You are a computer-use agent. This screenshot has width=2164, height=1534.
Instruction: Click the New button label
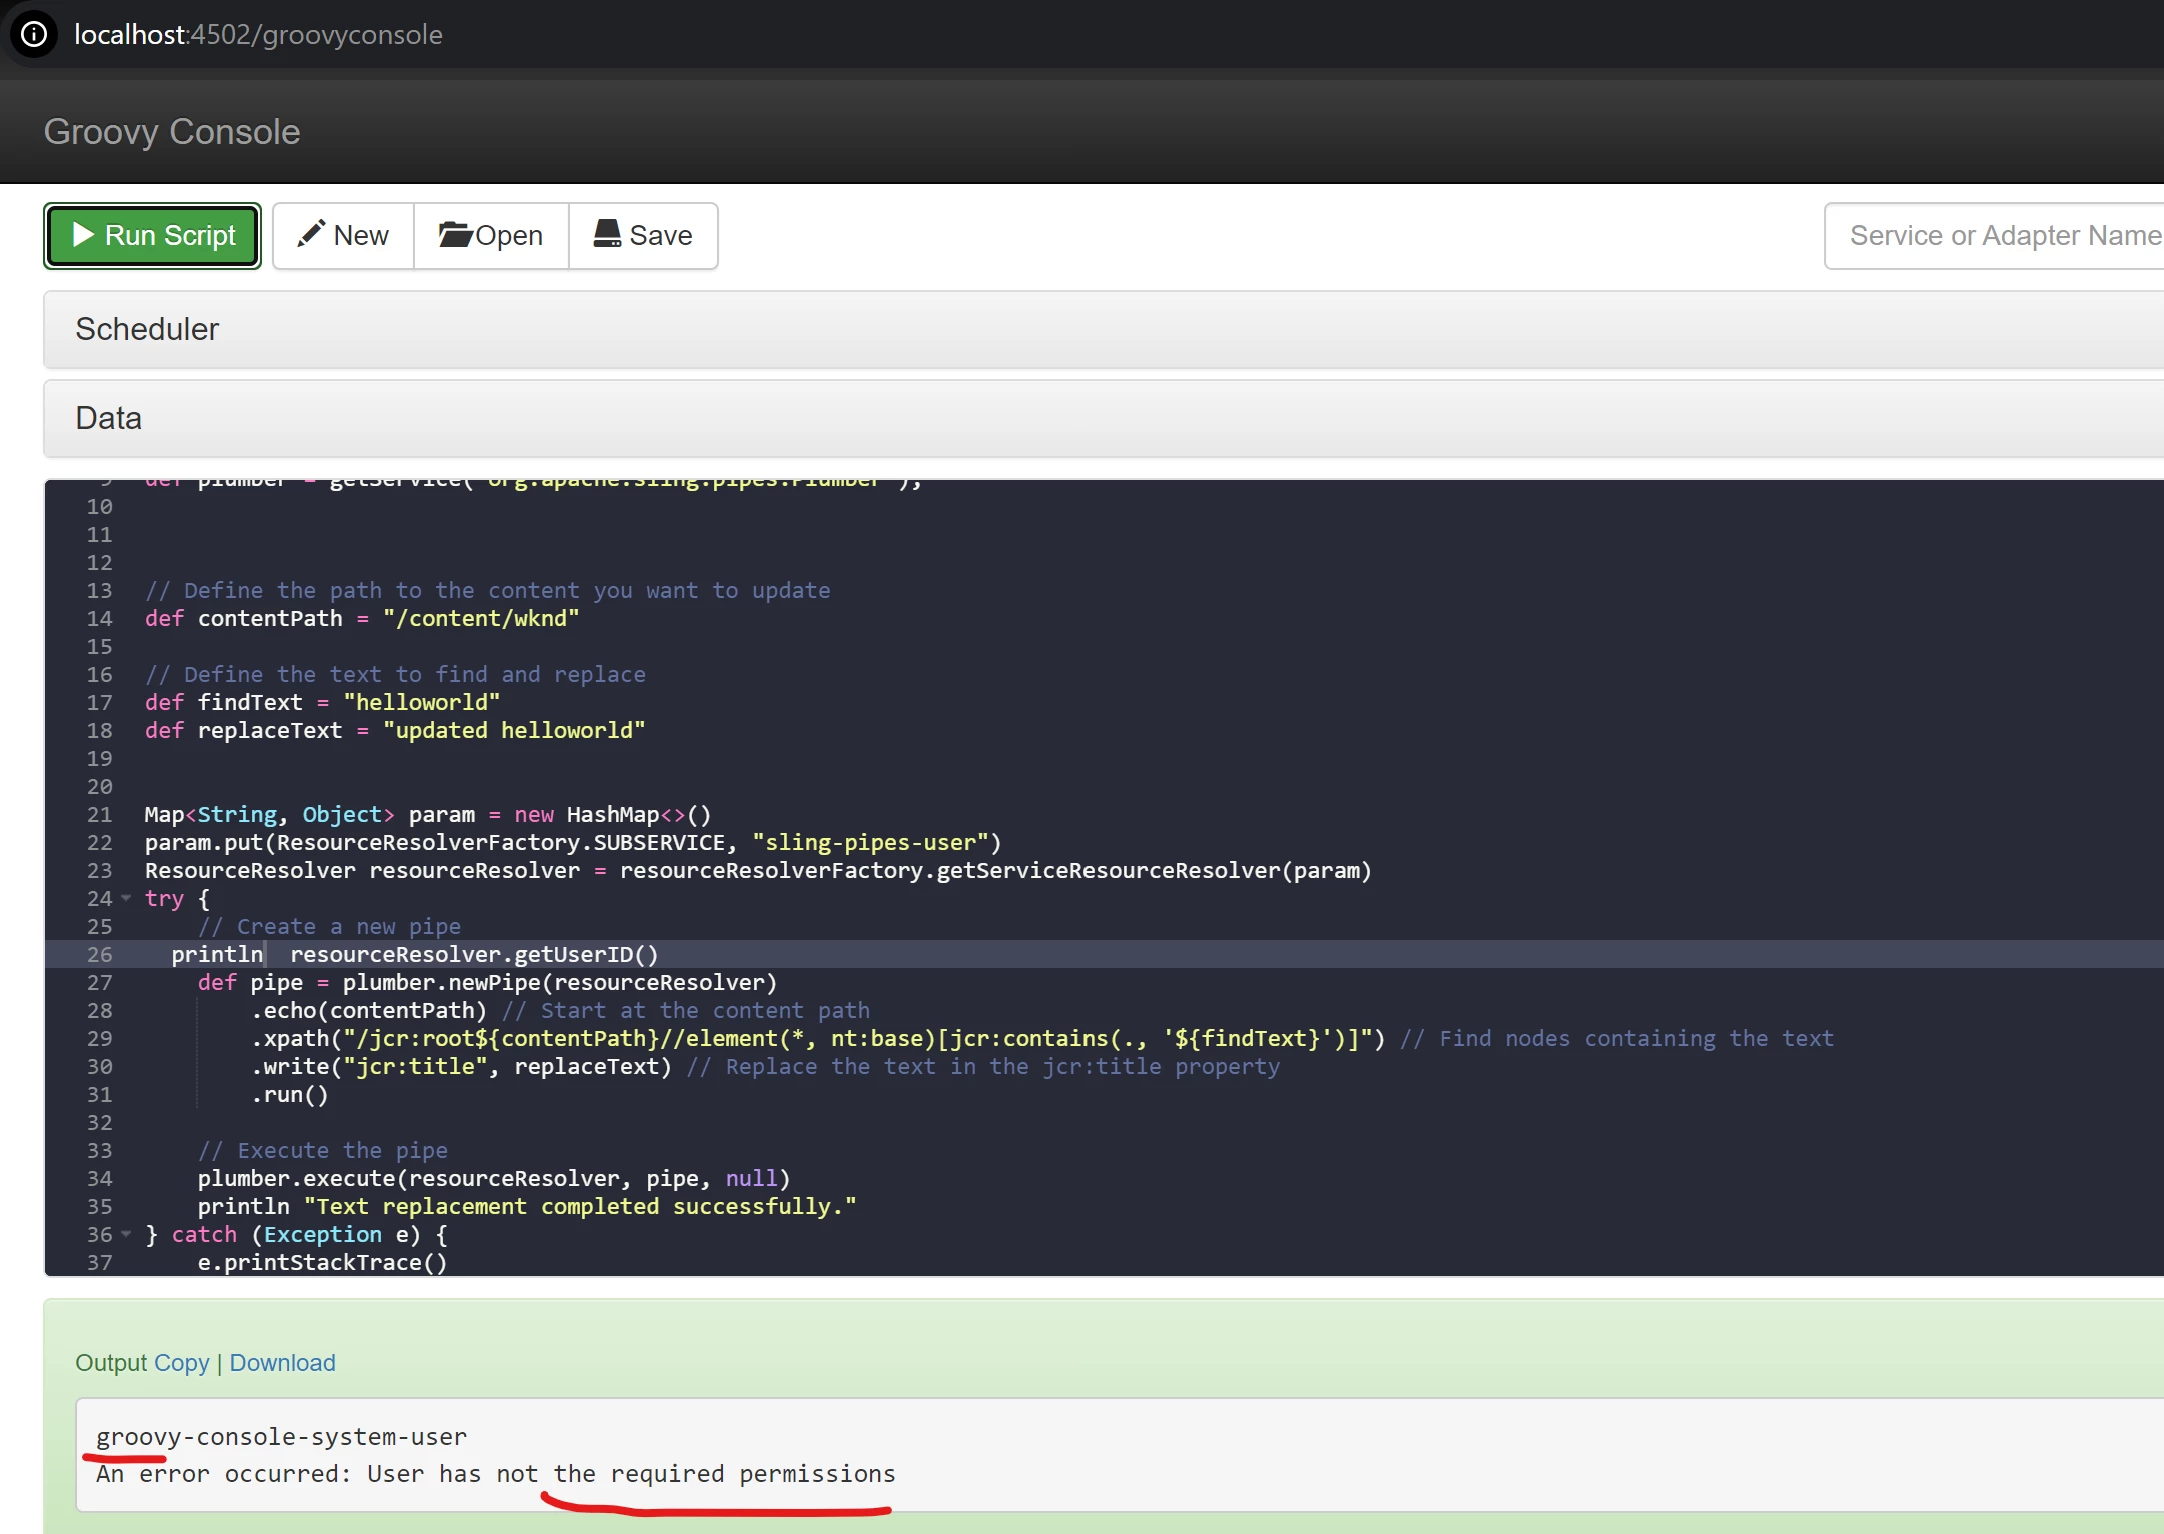(x=361, y=236)
